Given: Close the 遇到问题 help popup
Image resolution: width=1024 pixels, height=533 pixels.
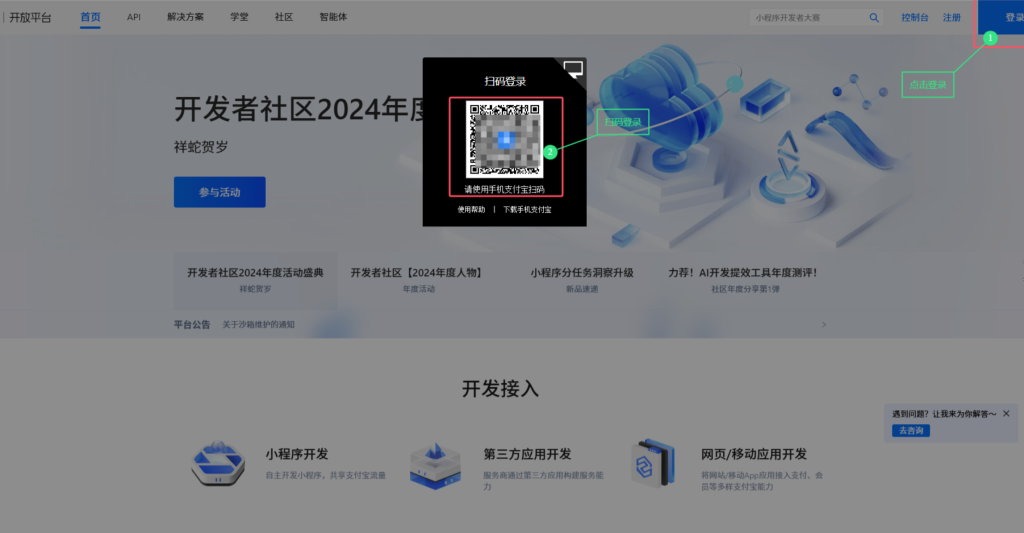Looking at the screenshot, I should click(1006, 413).
